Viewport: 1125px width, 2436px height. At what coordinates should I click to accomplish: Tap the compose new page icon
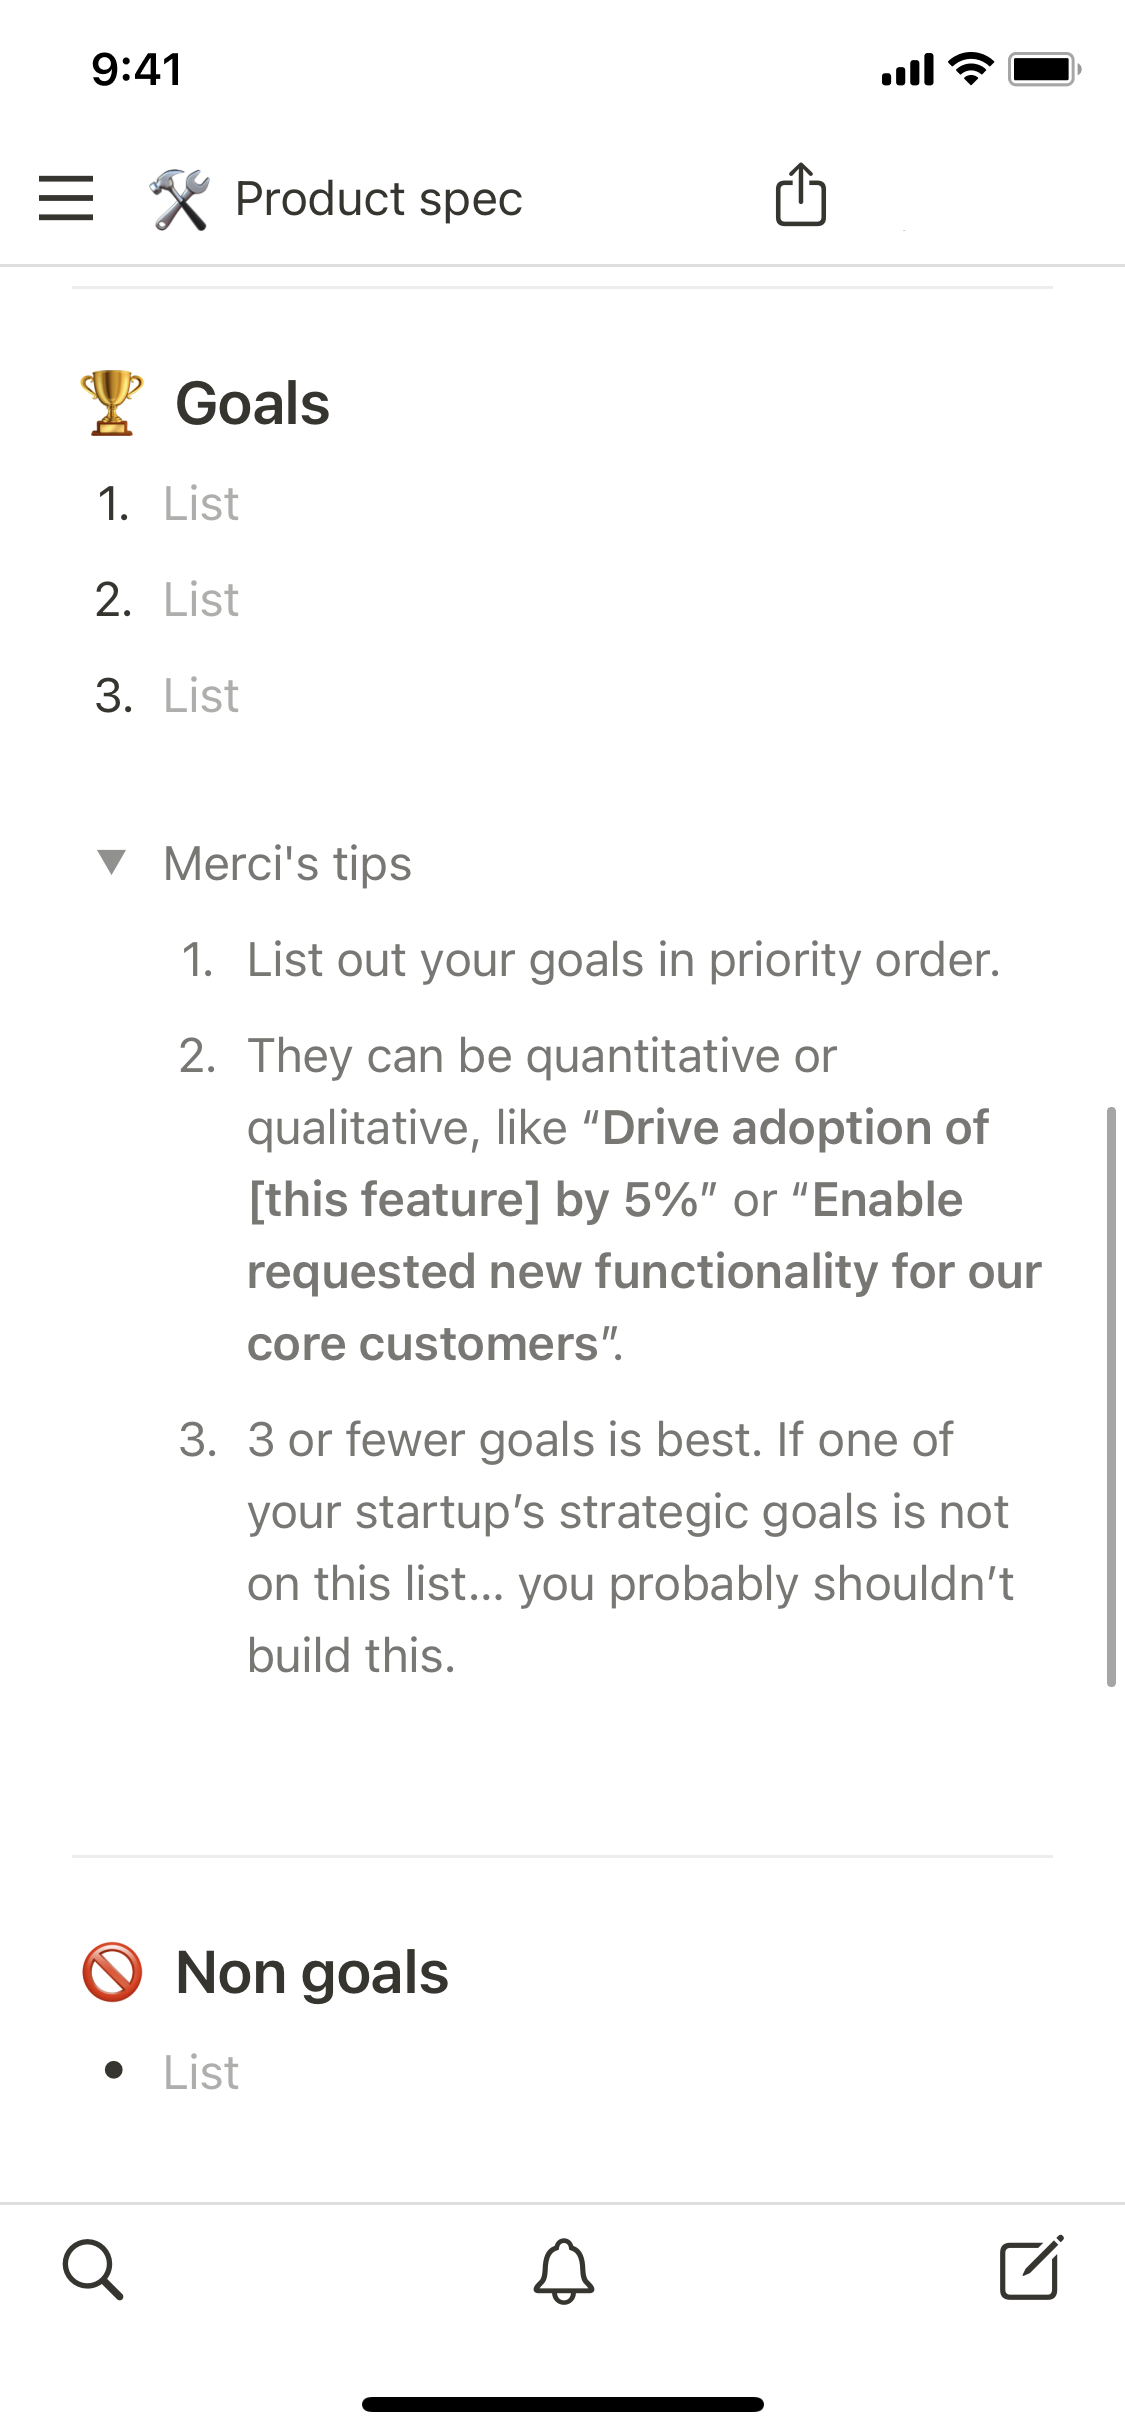(x=1031, y=2269)
